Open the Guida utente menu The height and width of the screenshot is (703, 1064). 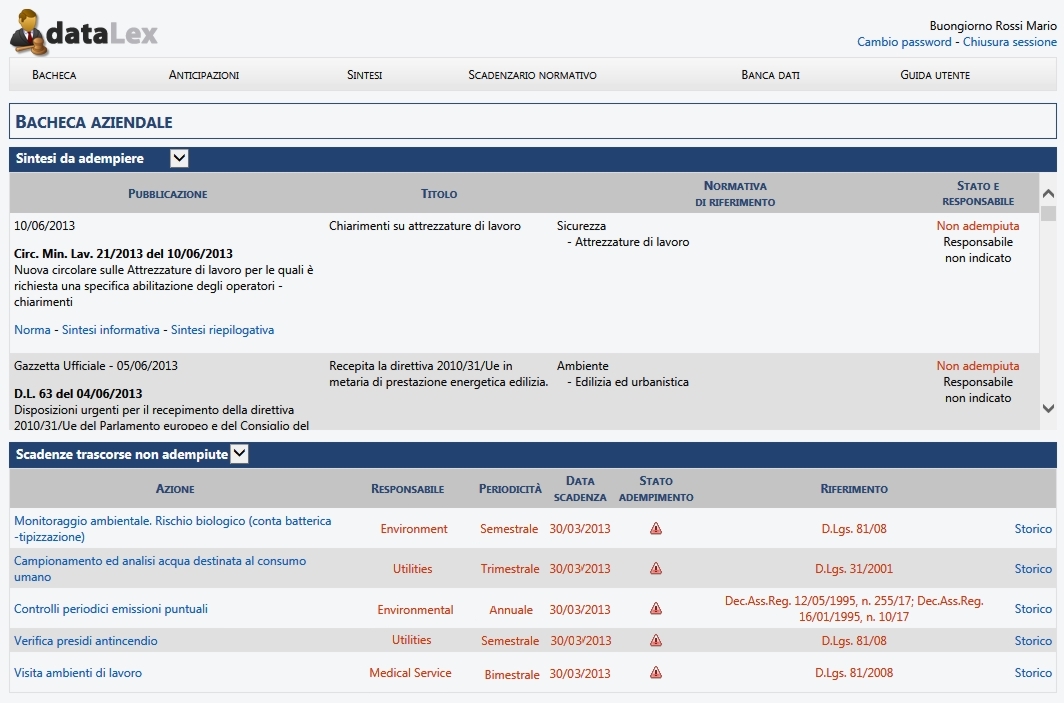[x=935, y=75]
